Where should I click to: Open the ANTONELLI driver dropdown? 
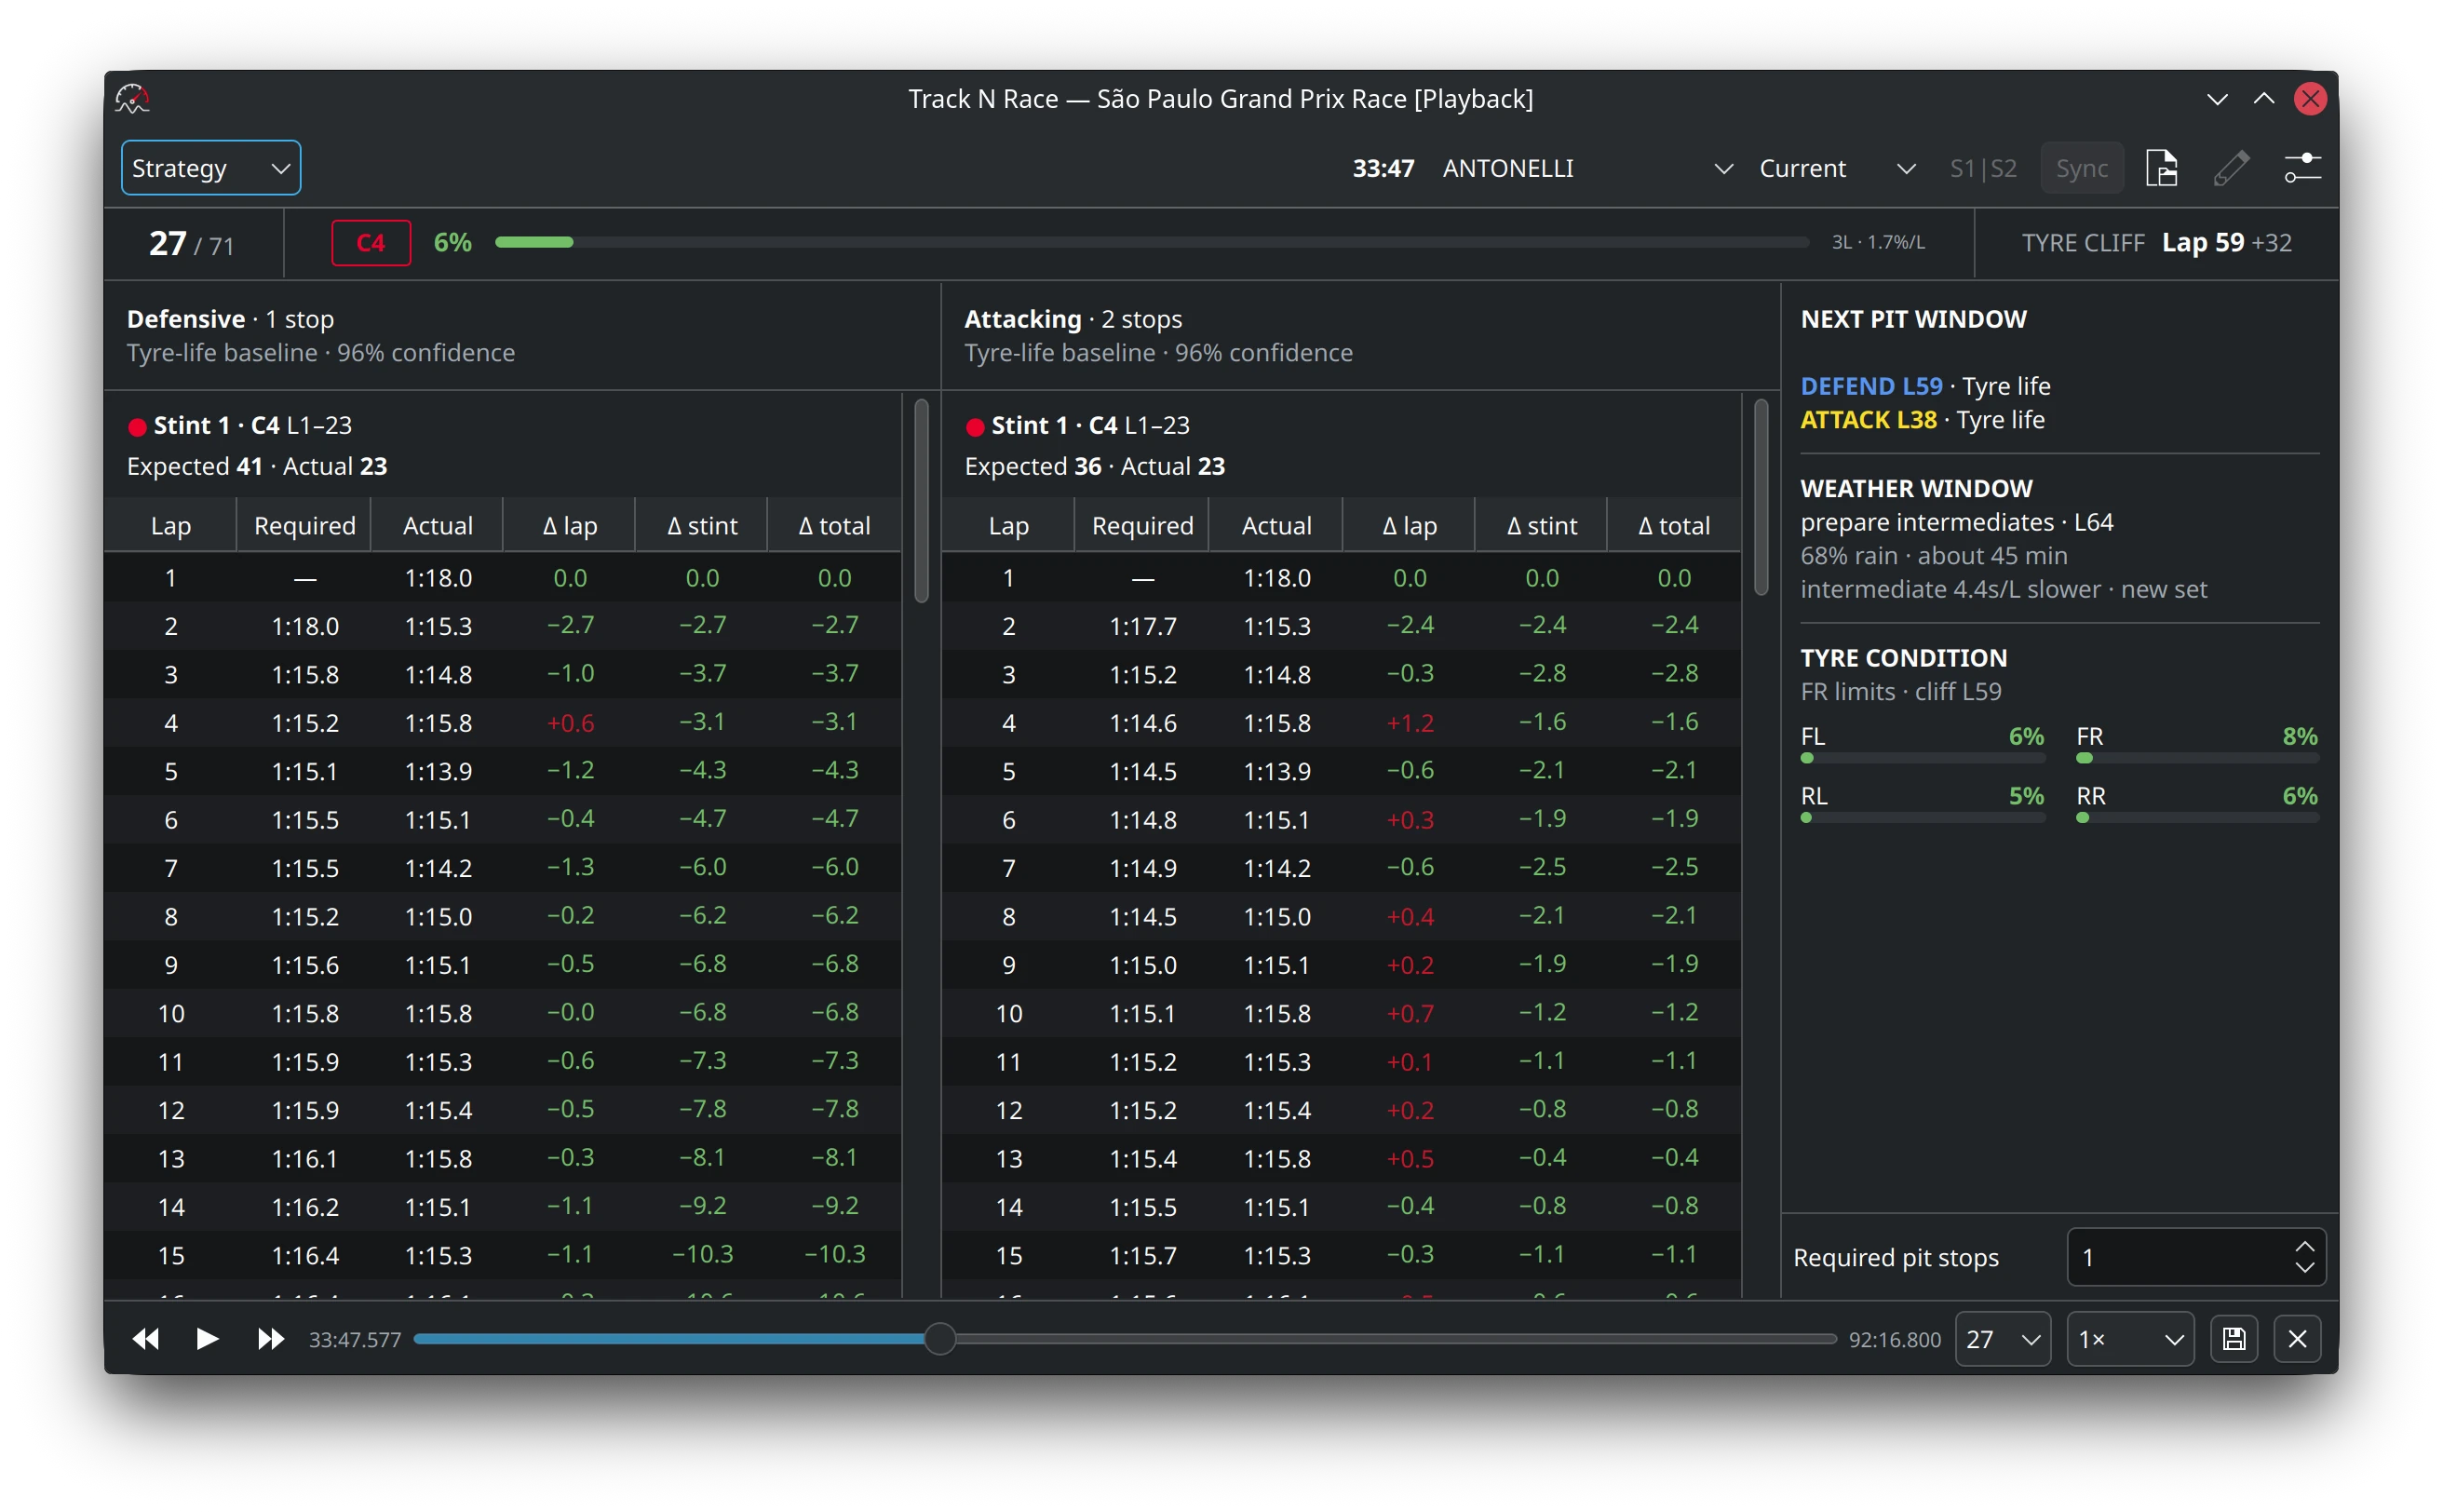pyautogui.click(x=1586, y=168)
